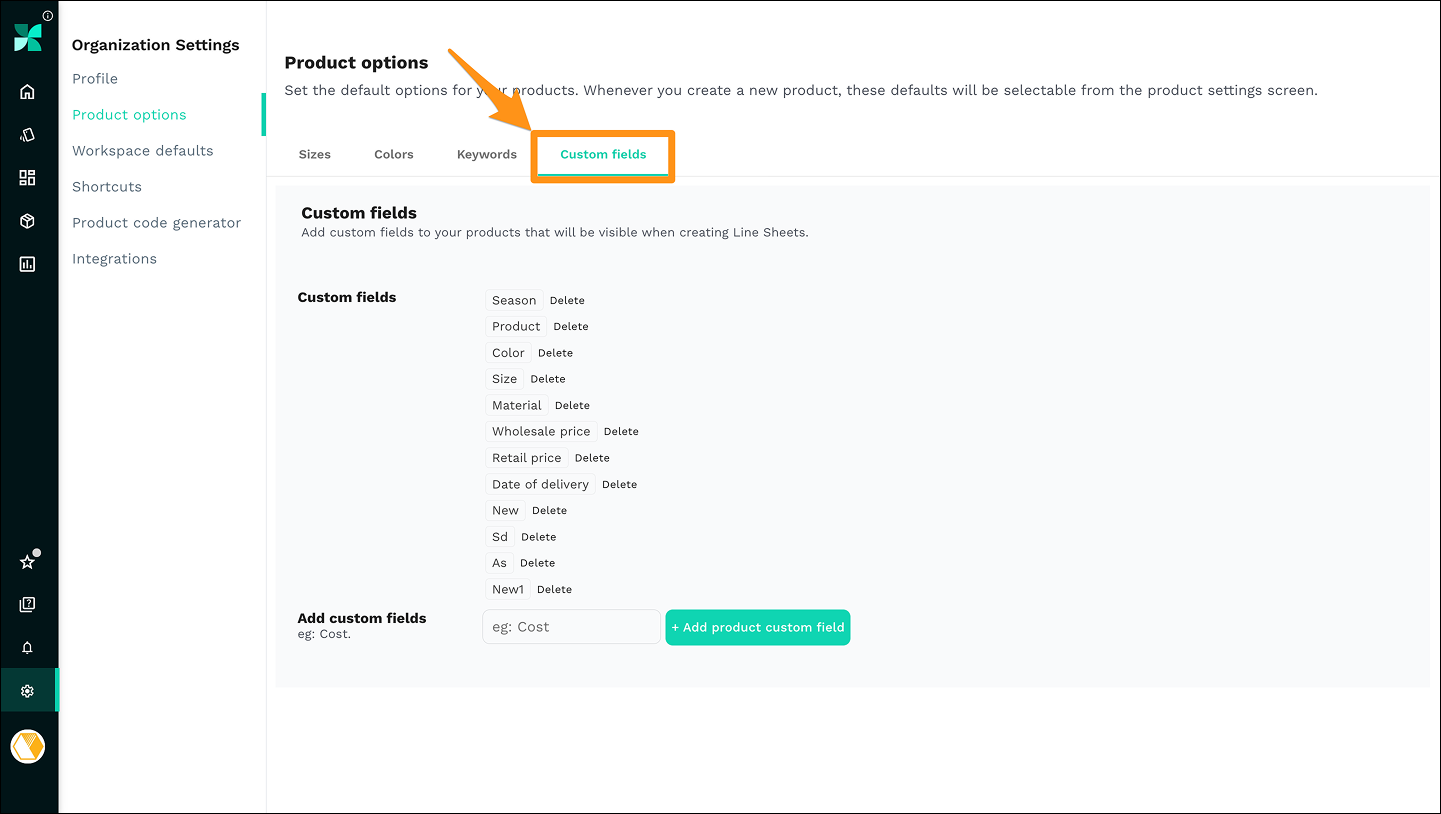Open Profile settings
This screenshot has height=814, width=1441.
tap(95, 79)
